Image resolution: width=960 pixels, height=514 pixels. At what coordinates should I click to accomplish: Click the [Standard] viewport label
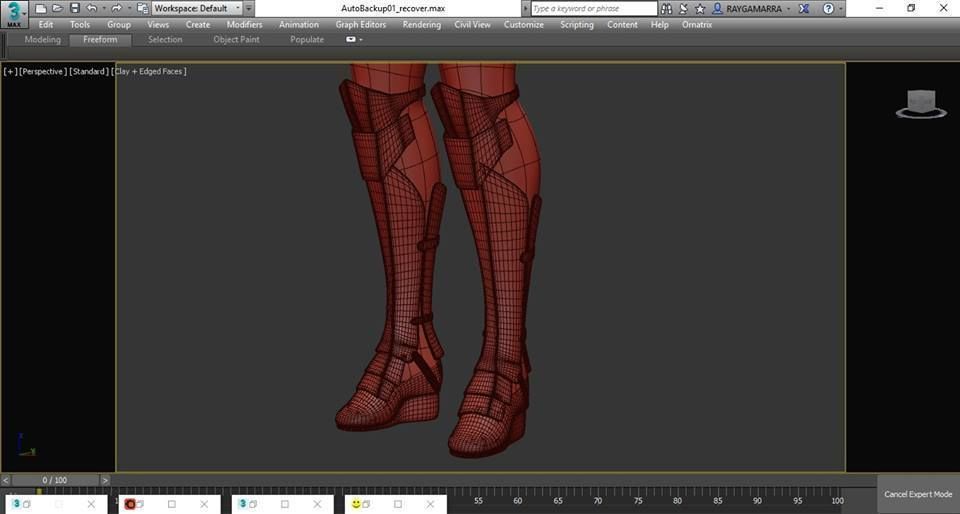click(89, 72)
